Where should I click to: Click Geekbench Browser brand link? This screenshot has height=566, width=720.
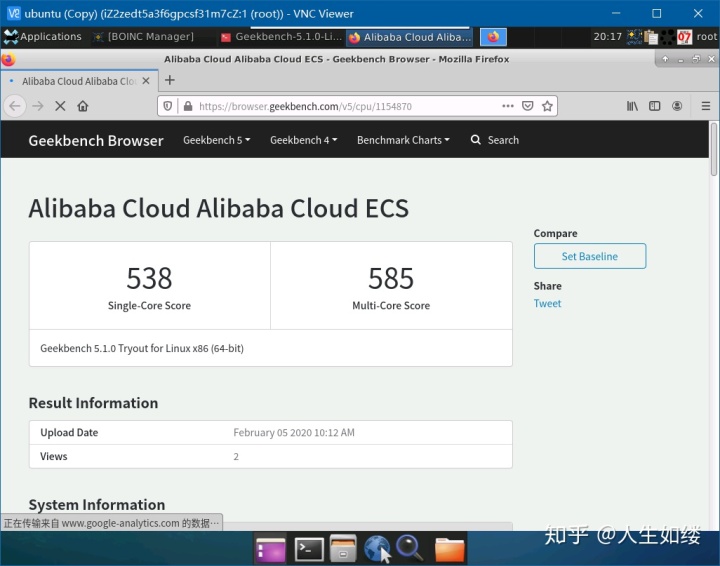[96, 140]
